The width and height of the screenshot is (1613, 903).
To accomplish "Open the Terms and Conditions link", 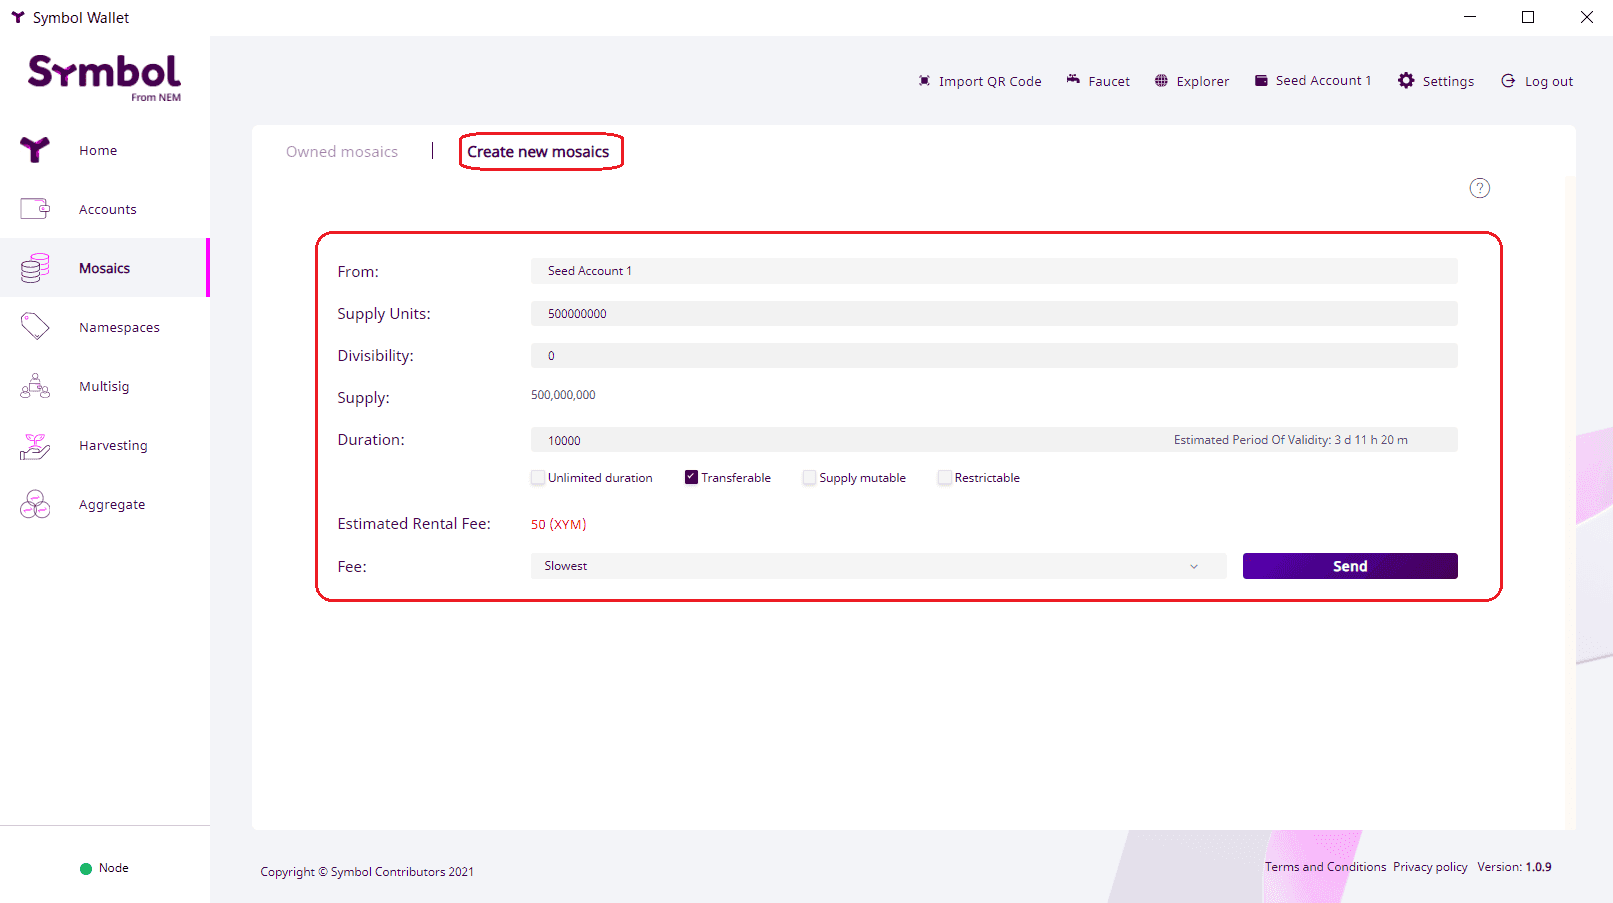I will [x=1325, y=867].
